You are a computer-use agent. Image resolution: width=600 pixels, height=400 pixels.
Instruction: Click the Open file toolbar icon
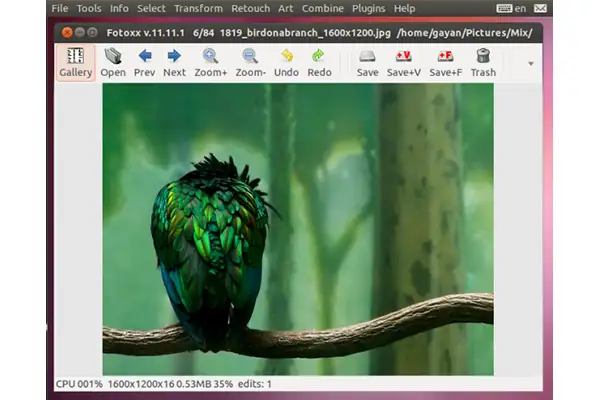(113, 62)
